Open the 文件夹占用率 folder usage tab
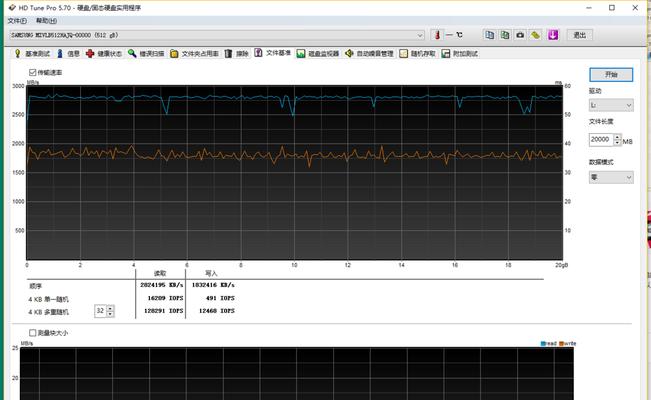This screenshot has height=400, width=651. (194, 54)
